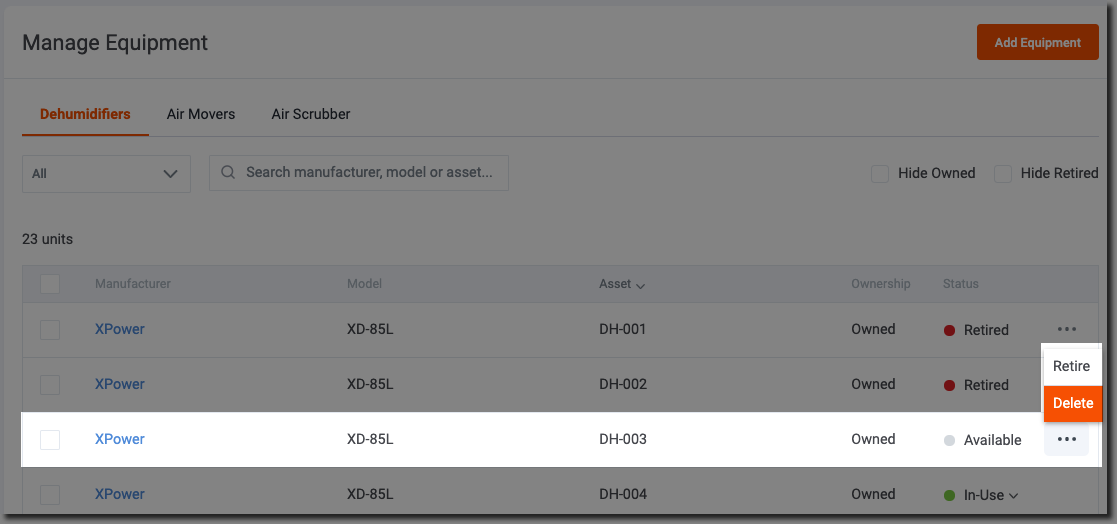
Task: Check the select-all header checkbox
Action: (x=50, y=284)
